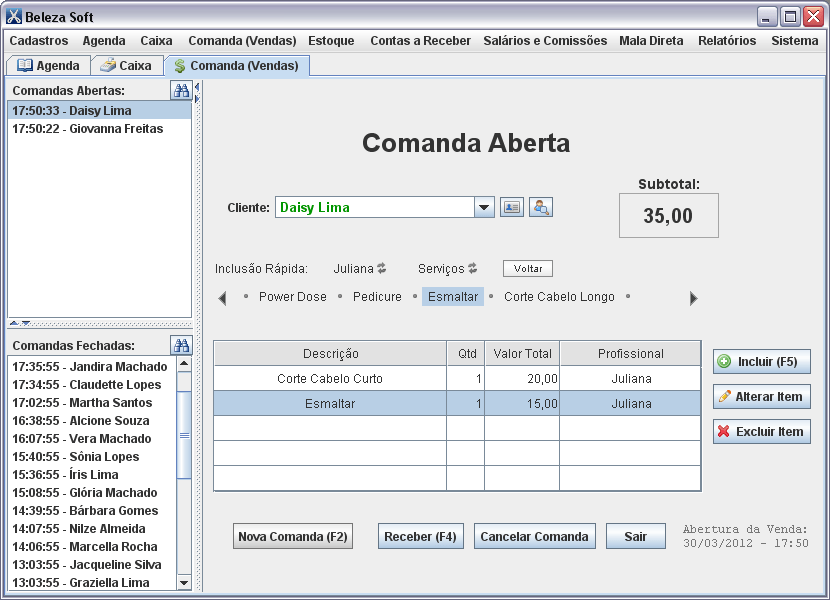Select closed comanda Íris Lima

click(92, 474)
